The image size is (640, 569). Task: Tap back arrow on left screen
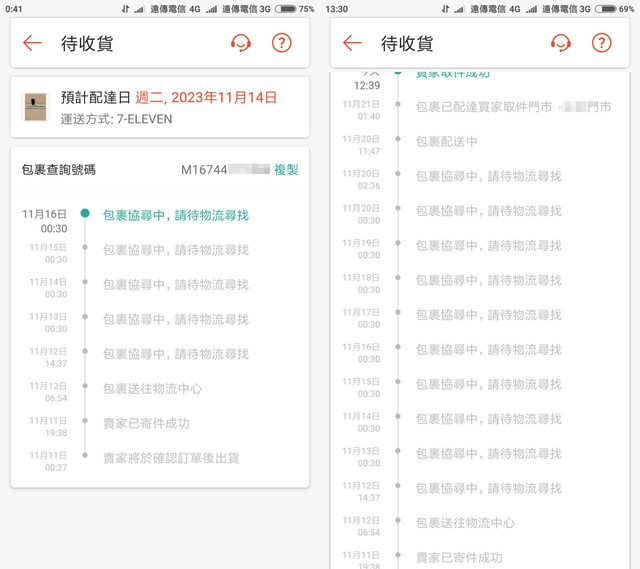32,43
